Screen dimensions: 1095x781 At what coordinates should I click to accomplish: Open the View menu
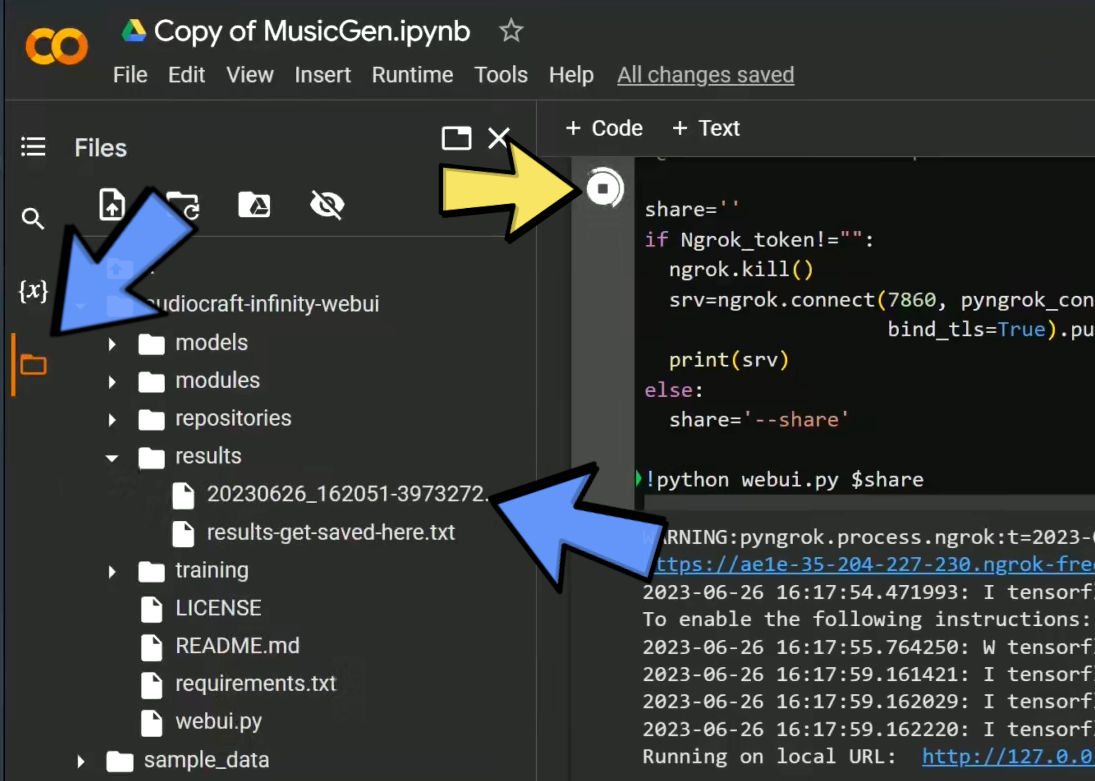(x=249, y=75)
